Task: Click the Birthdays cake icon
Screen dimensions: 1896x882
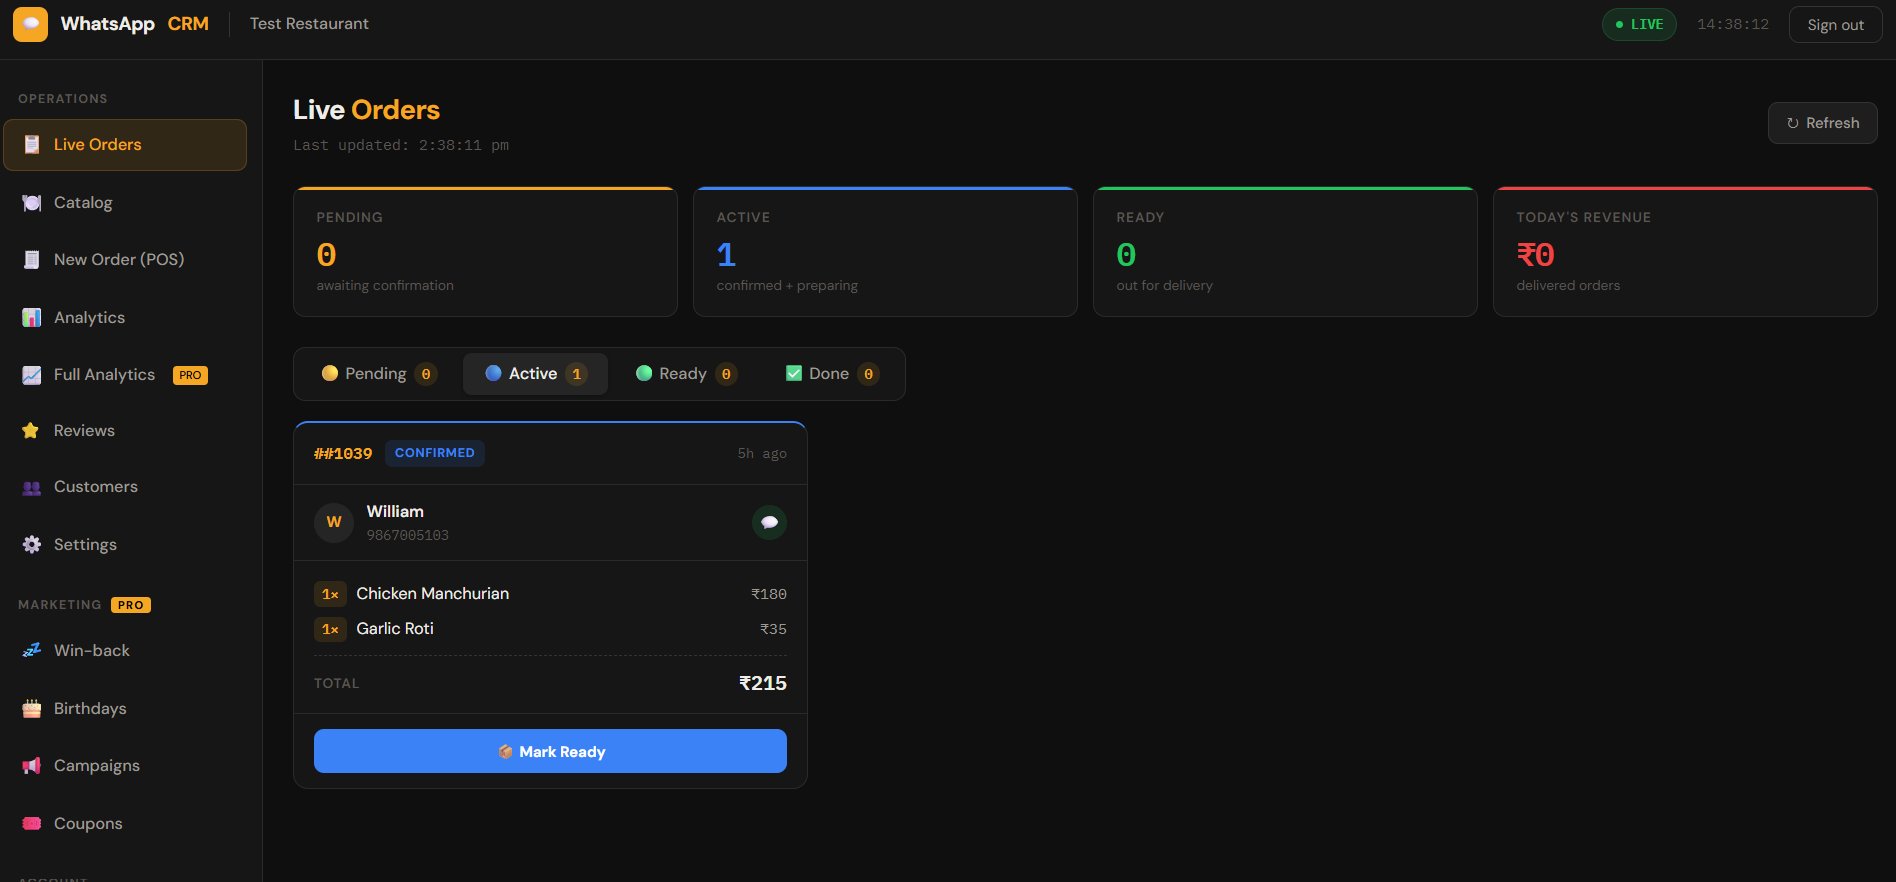Action: pyautogui.click(x=32, y=709)
